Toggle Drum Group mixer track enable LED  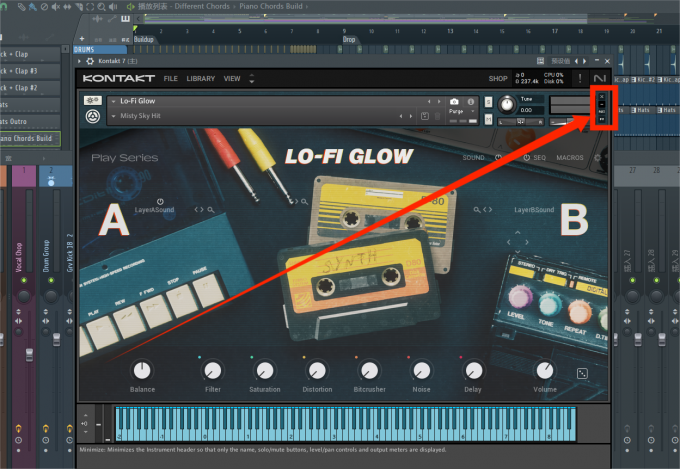point(51,280)
